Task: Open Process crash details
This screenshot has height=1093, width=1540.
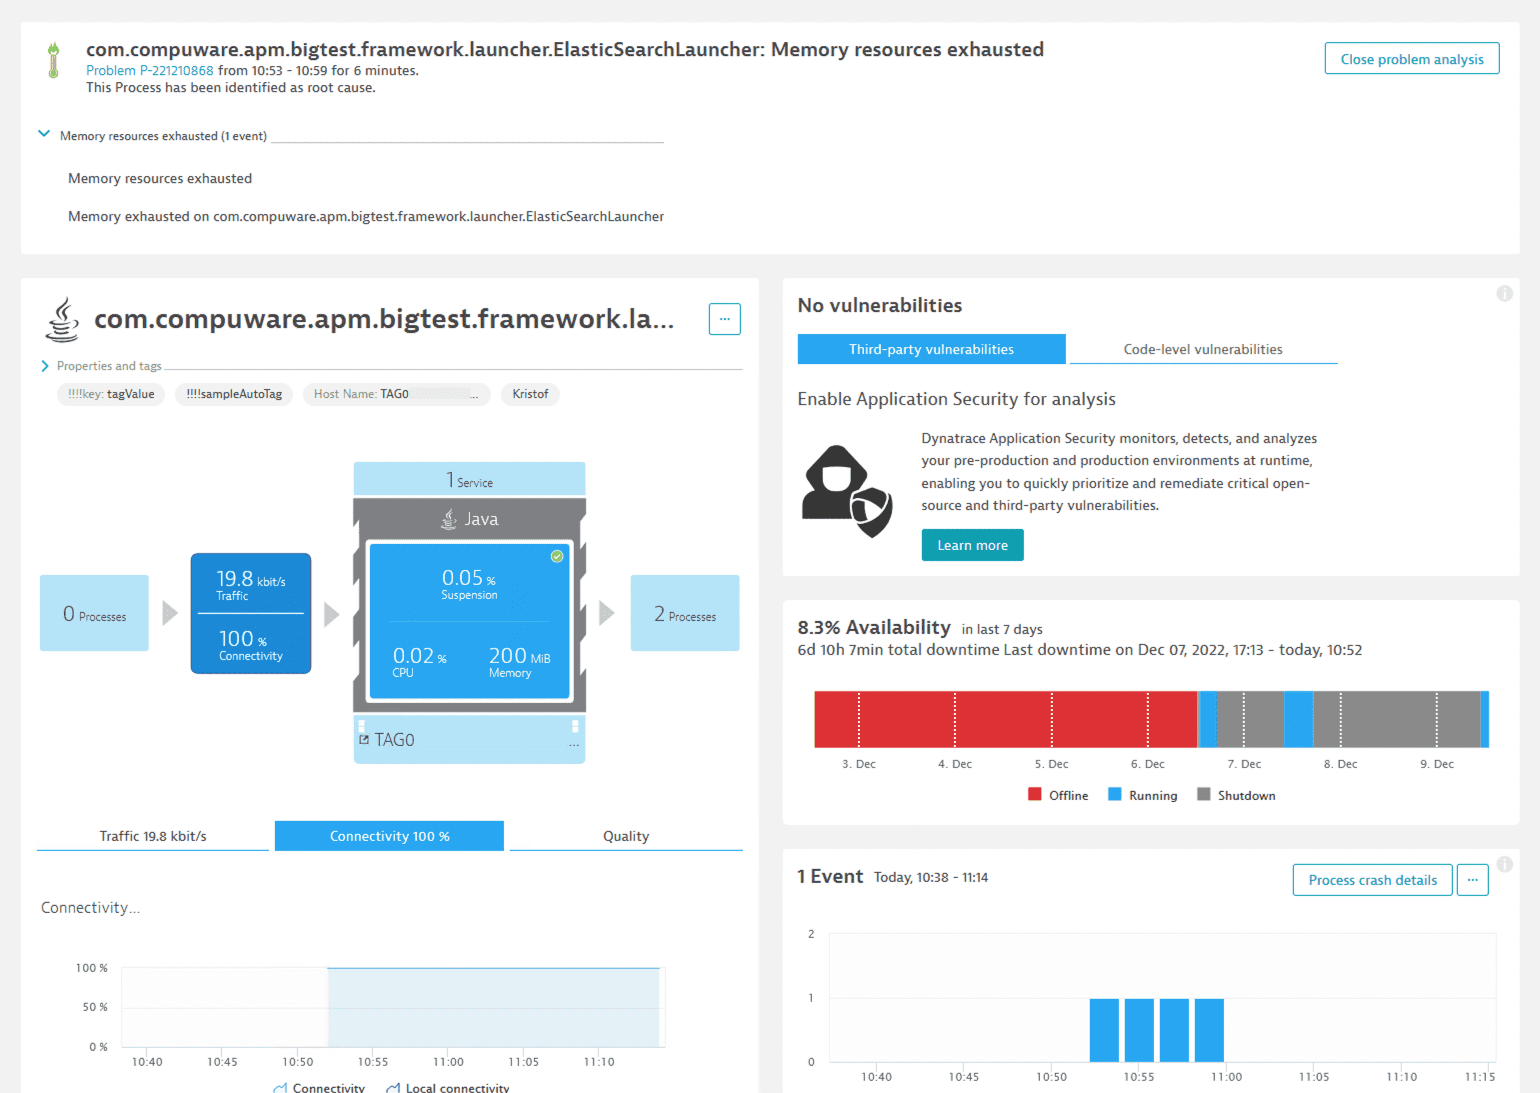Action: (1372, 880)
